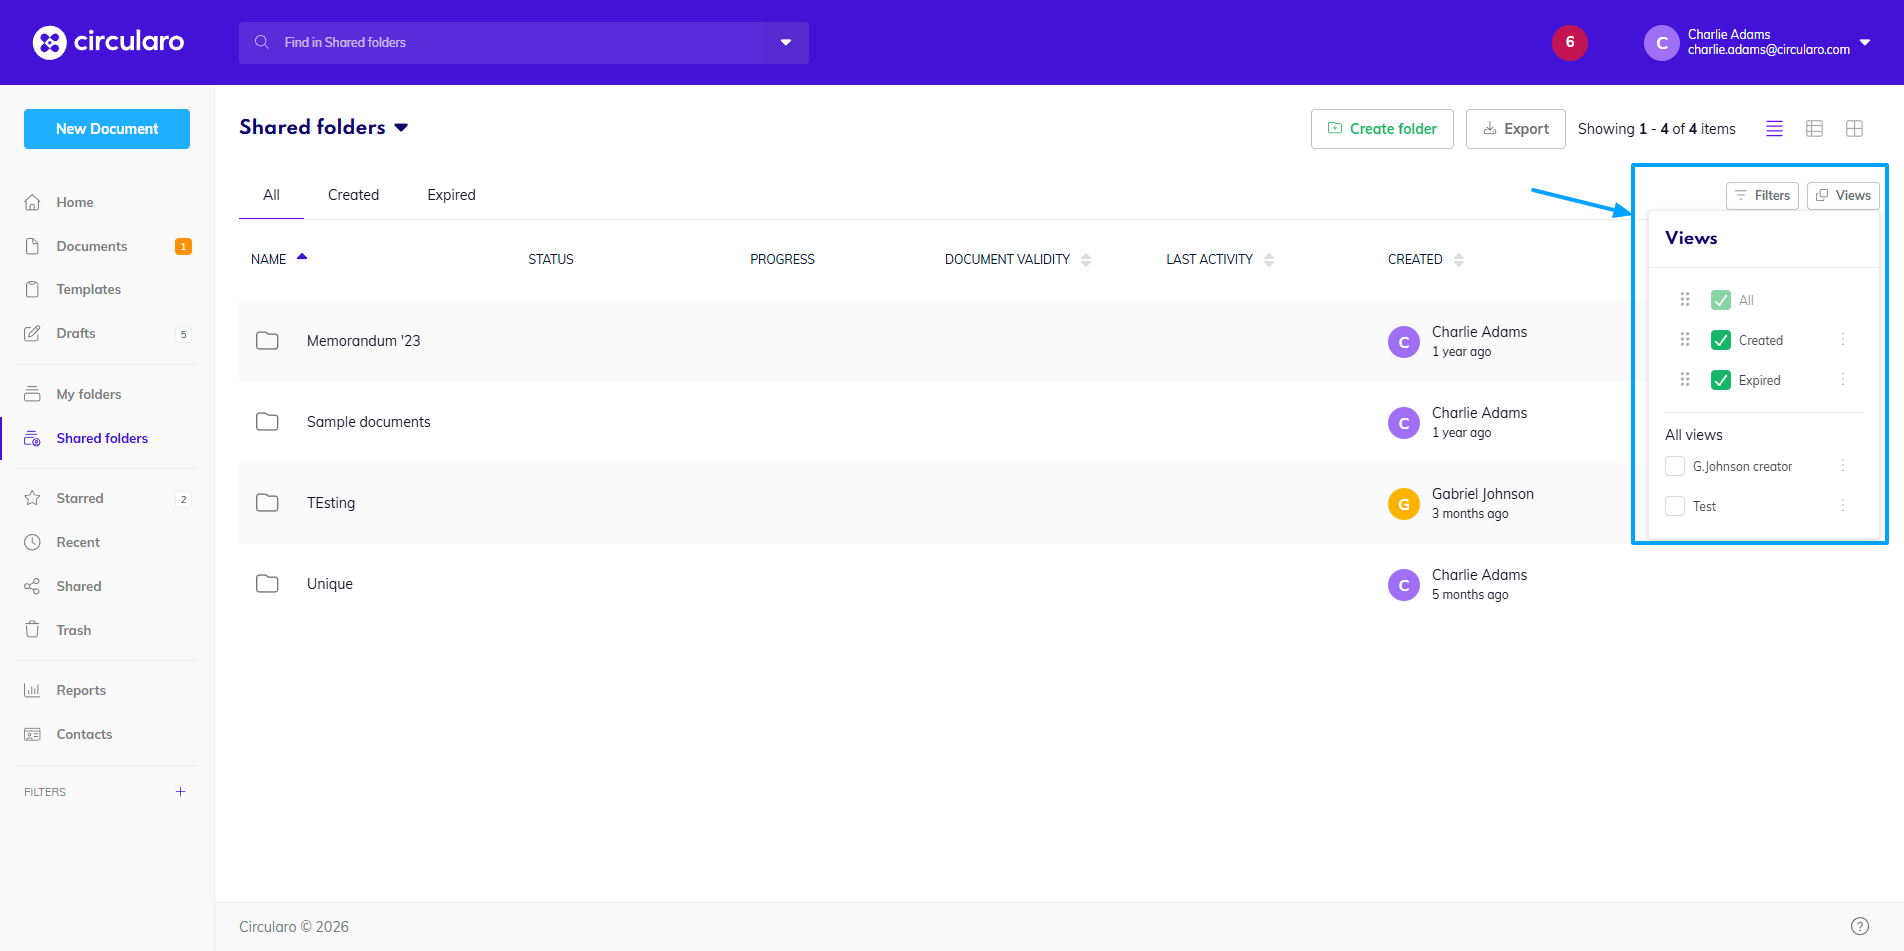
Task: Switch to the table view layout icon
Action: 1814,129
